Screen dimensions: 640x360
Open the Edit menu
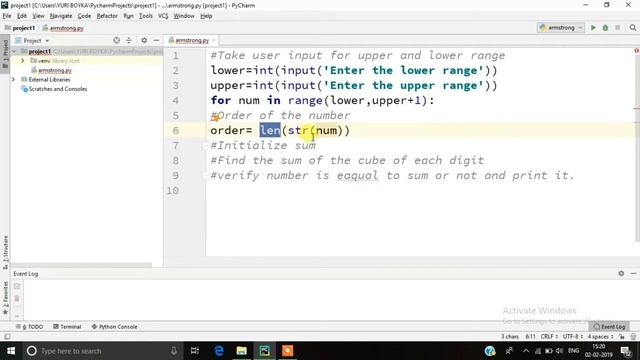(22, 16)
